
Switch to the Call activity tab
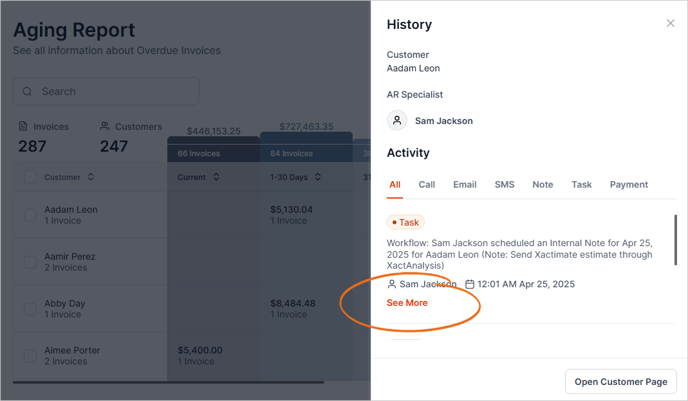click(426, 185)
